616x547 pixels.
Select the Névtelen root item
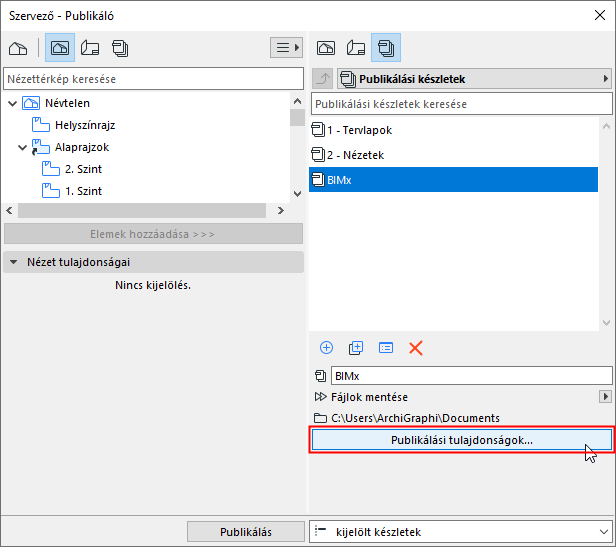point(68,103)
